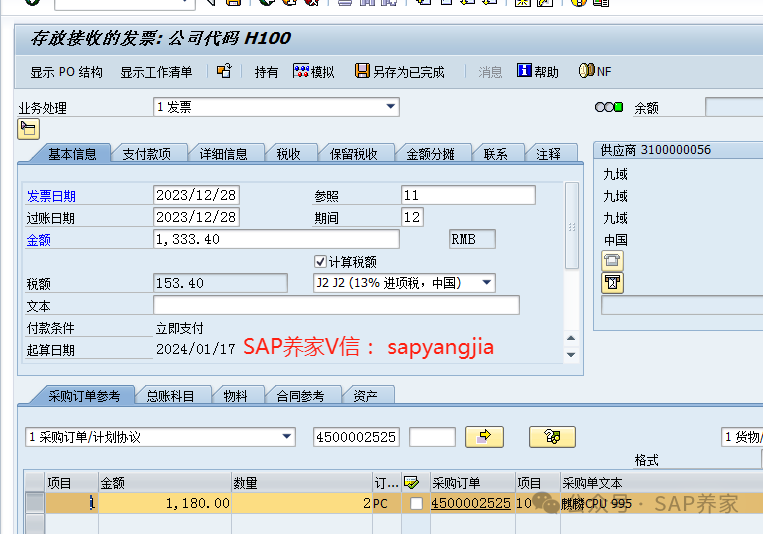This screenshot has height=534, width=763.
Task: Click the 模拟 simulate icon button
Action: coord(313,72)
